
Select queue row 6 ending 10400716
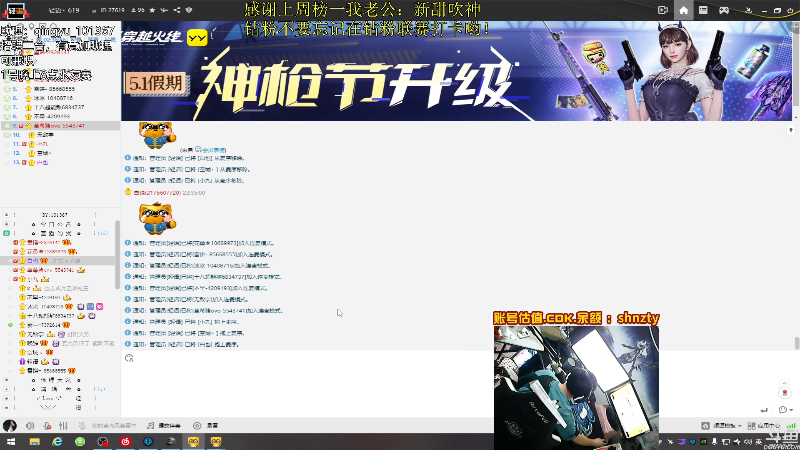(60, 98)
